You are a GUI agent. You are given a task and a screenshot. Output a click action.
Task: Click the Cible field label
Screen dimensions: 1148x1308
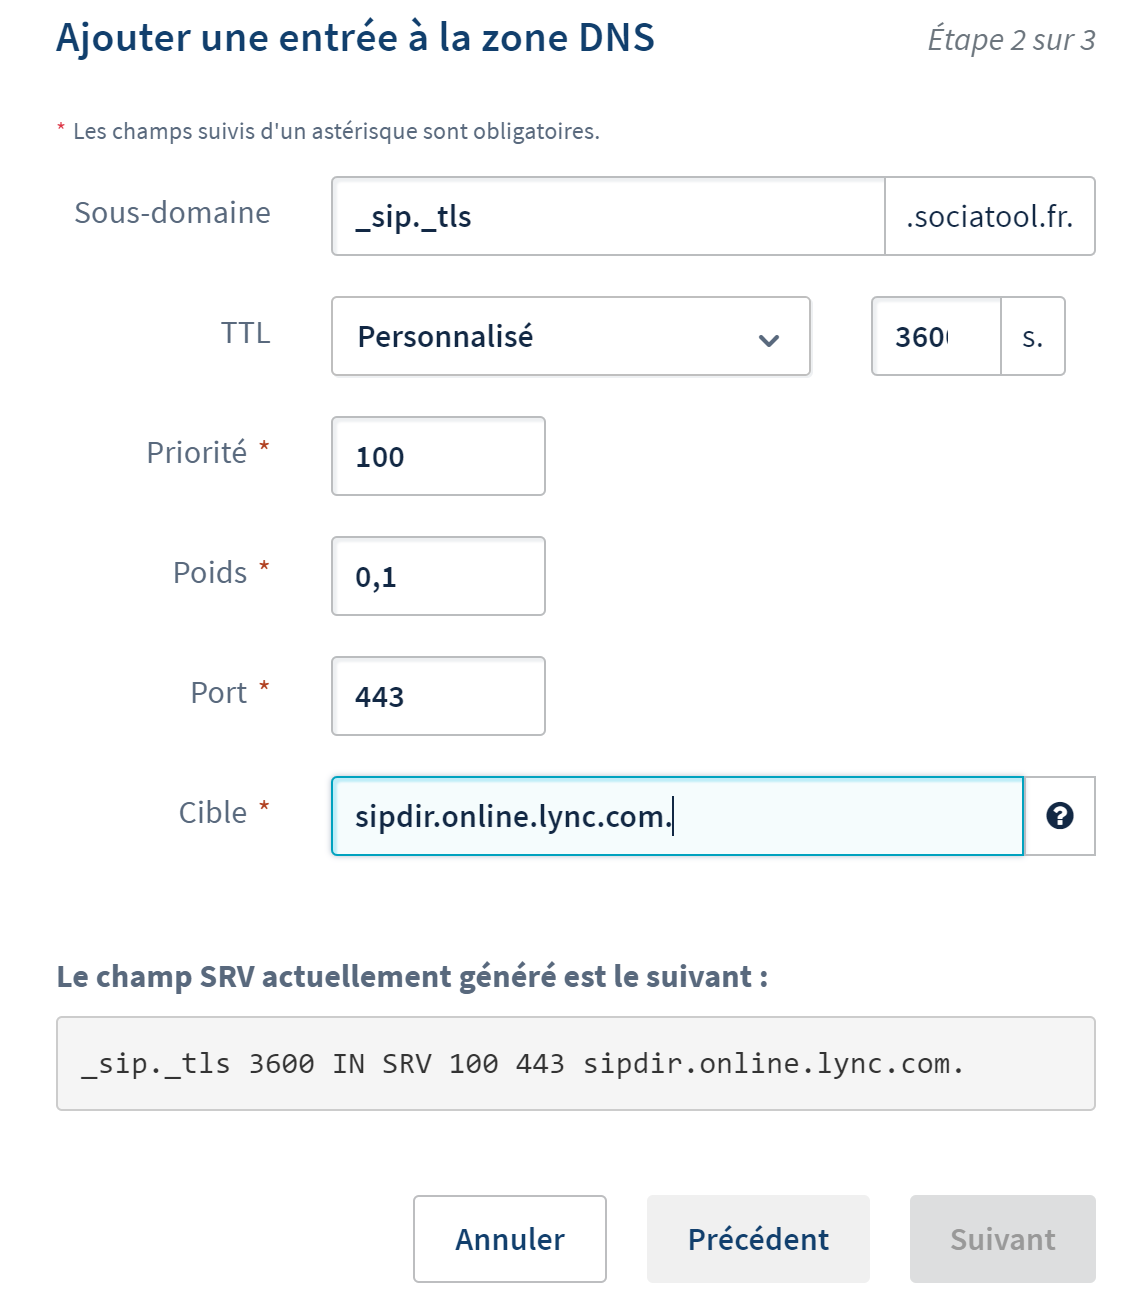(212, 813)
